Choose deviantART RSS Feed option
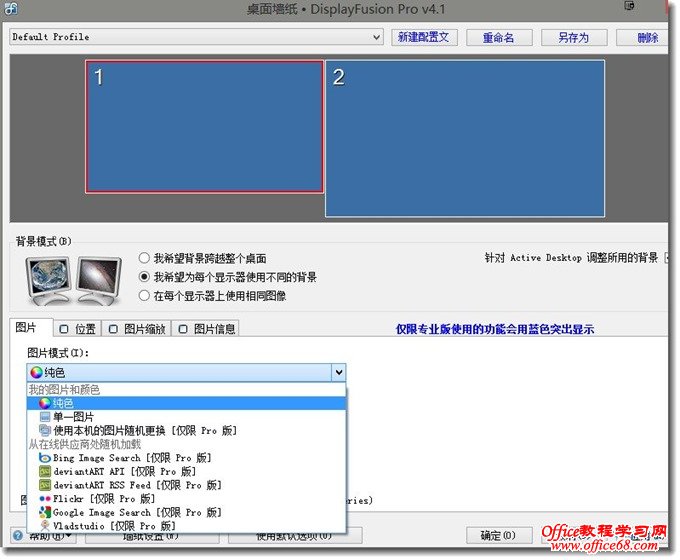 (x=186, y=485)
